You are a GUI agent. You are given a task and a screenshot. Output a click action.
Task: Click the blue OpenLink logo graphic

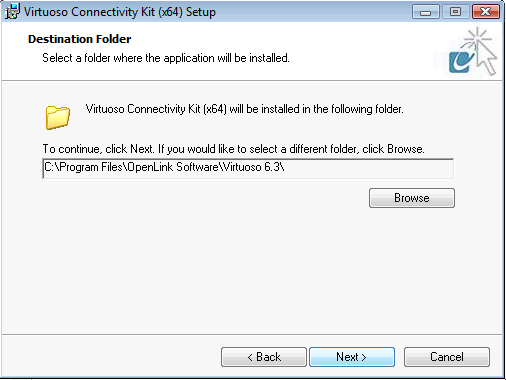[x=461, y=62]
